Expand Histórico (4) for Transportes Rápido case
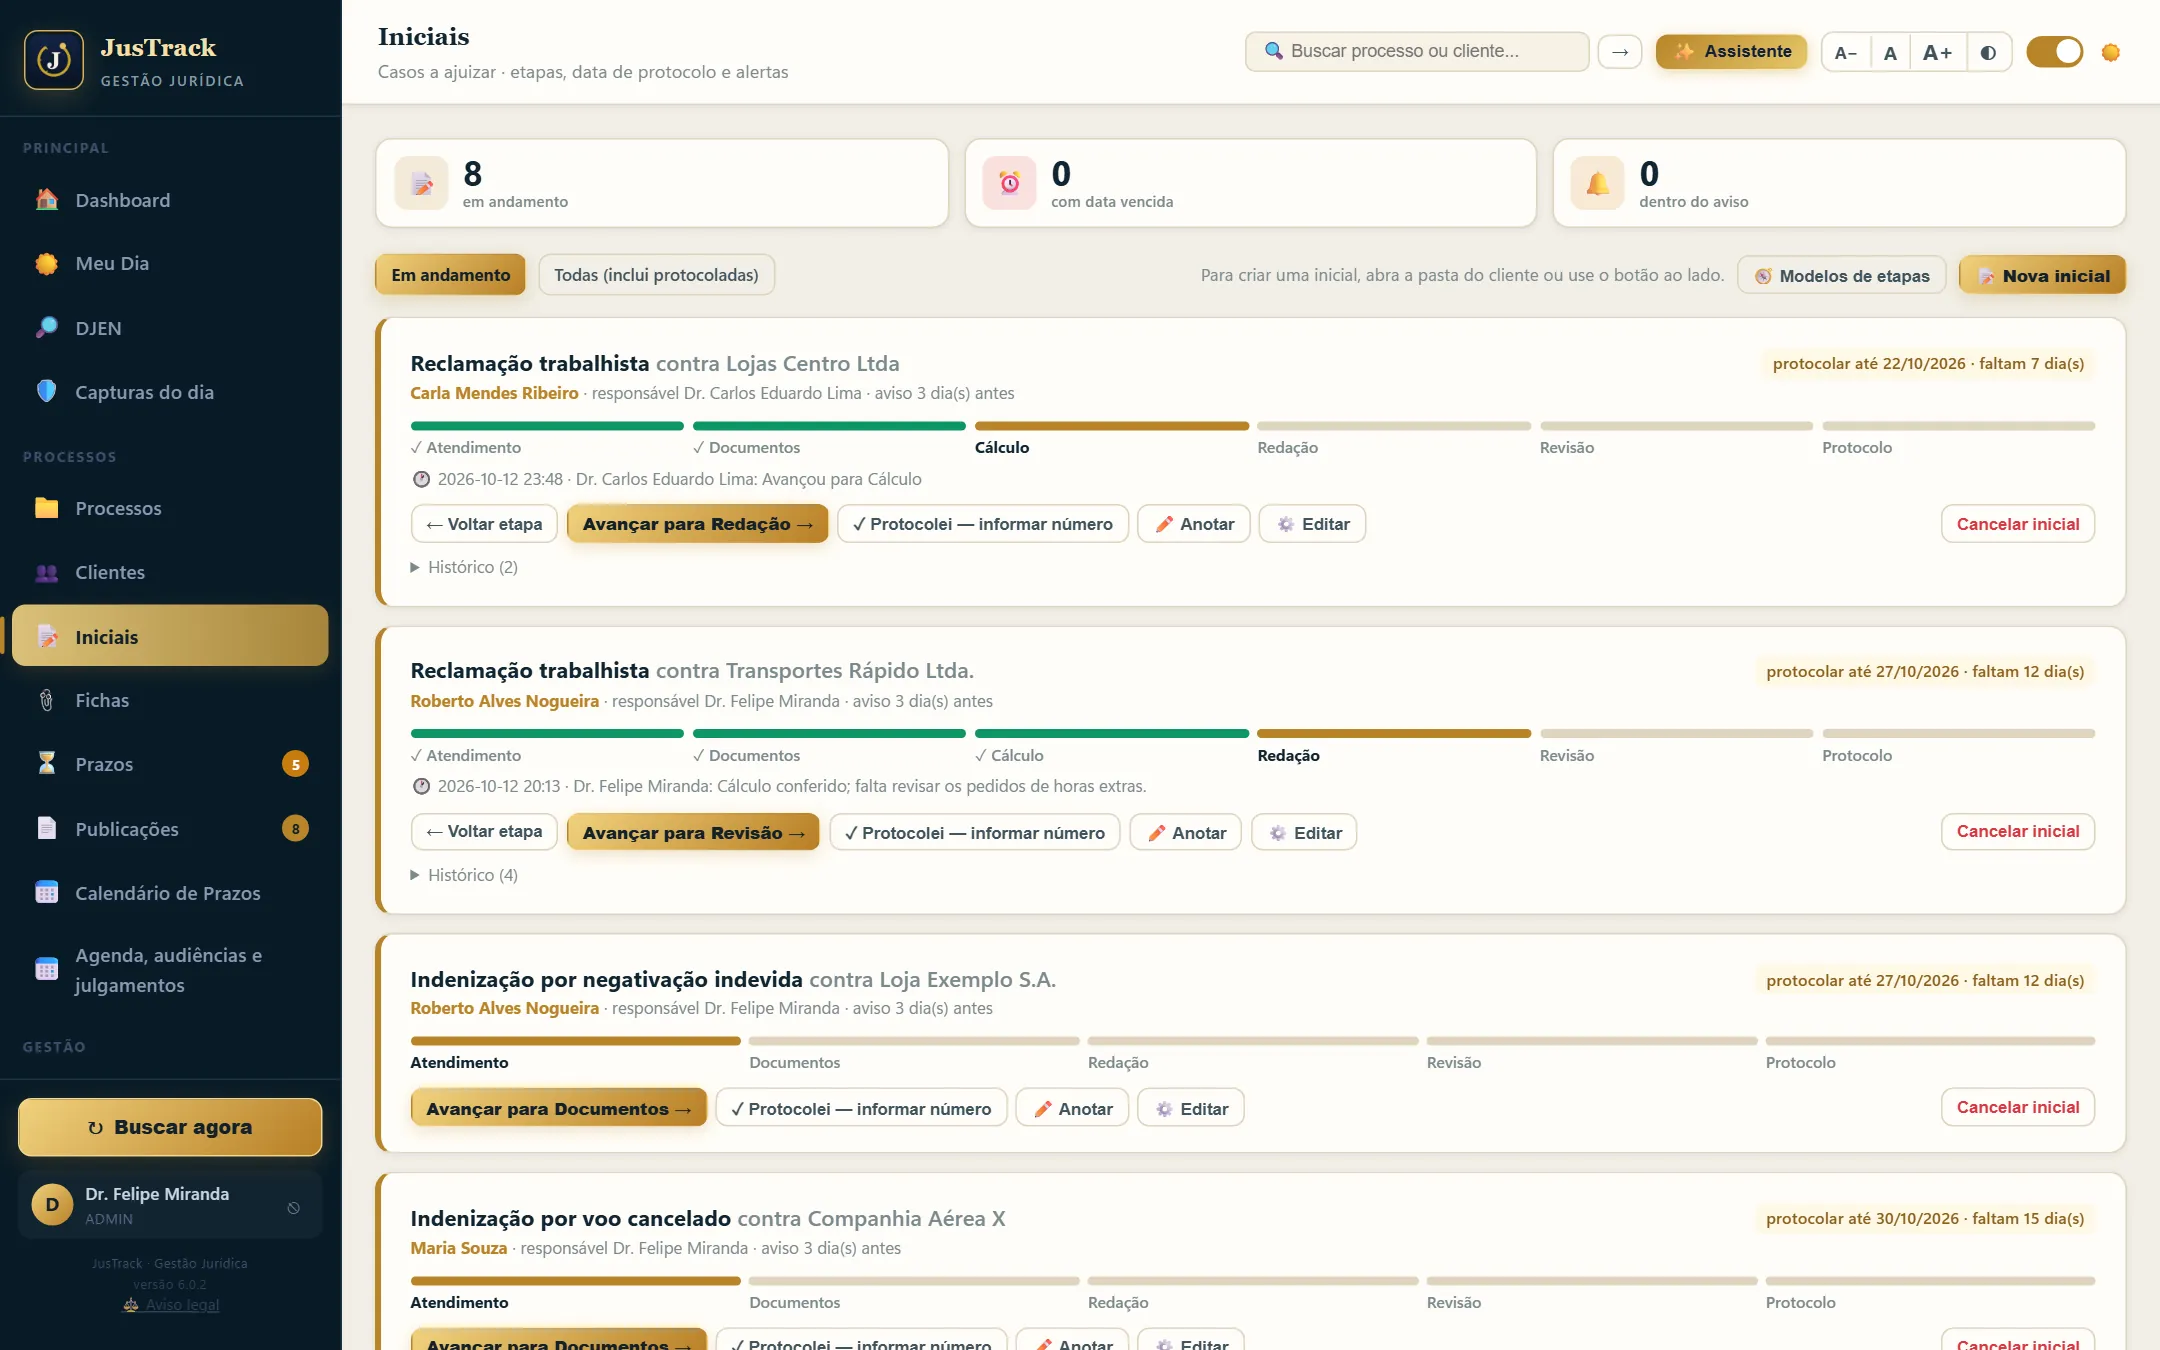The width and height of the screenshot is (2160, 1350). pos(464,875)
